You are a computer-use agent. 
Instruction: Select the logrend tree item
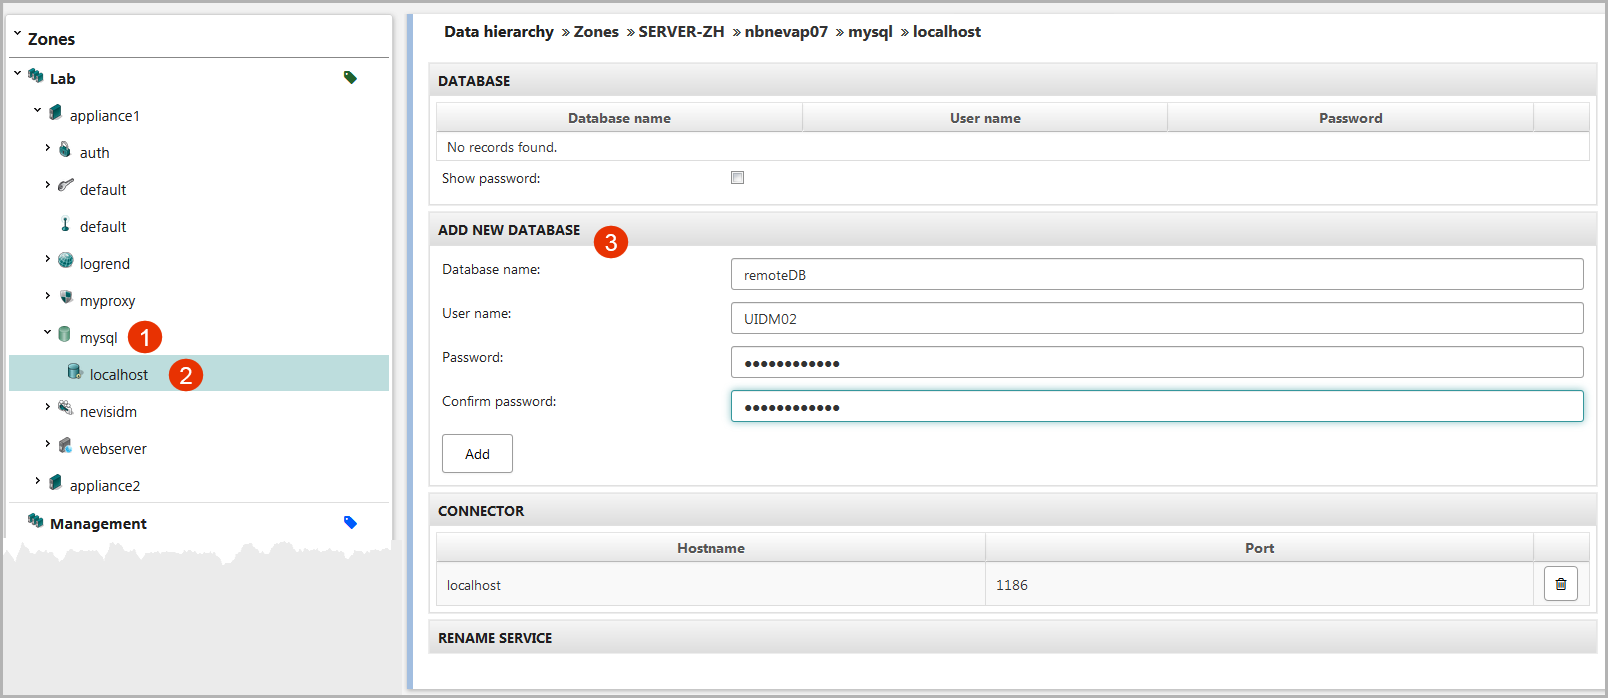point(105,264)
